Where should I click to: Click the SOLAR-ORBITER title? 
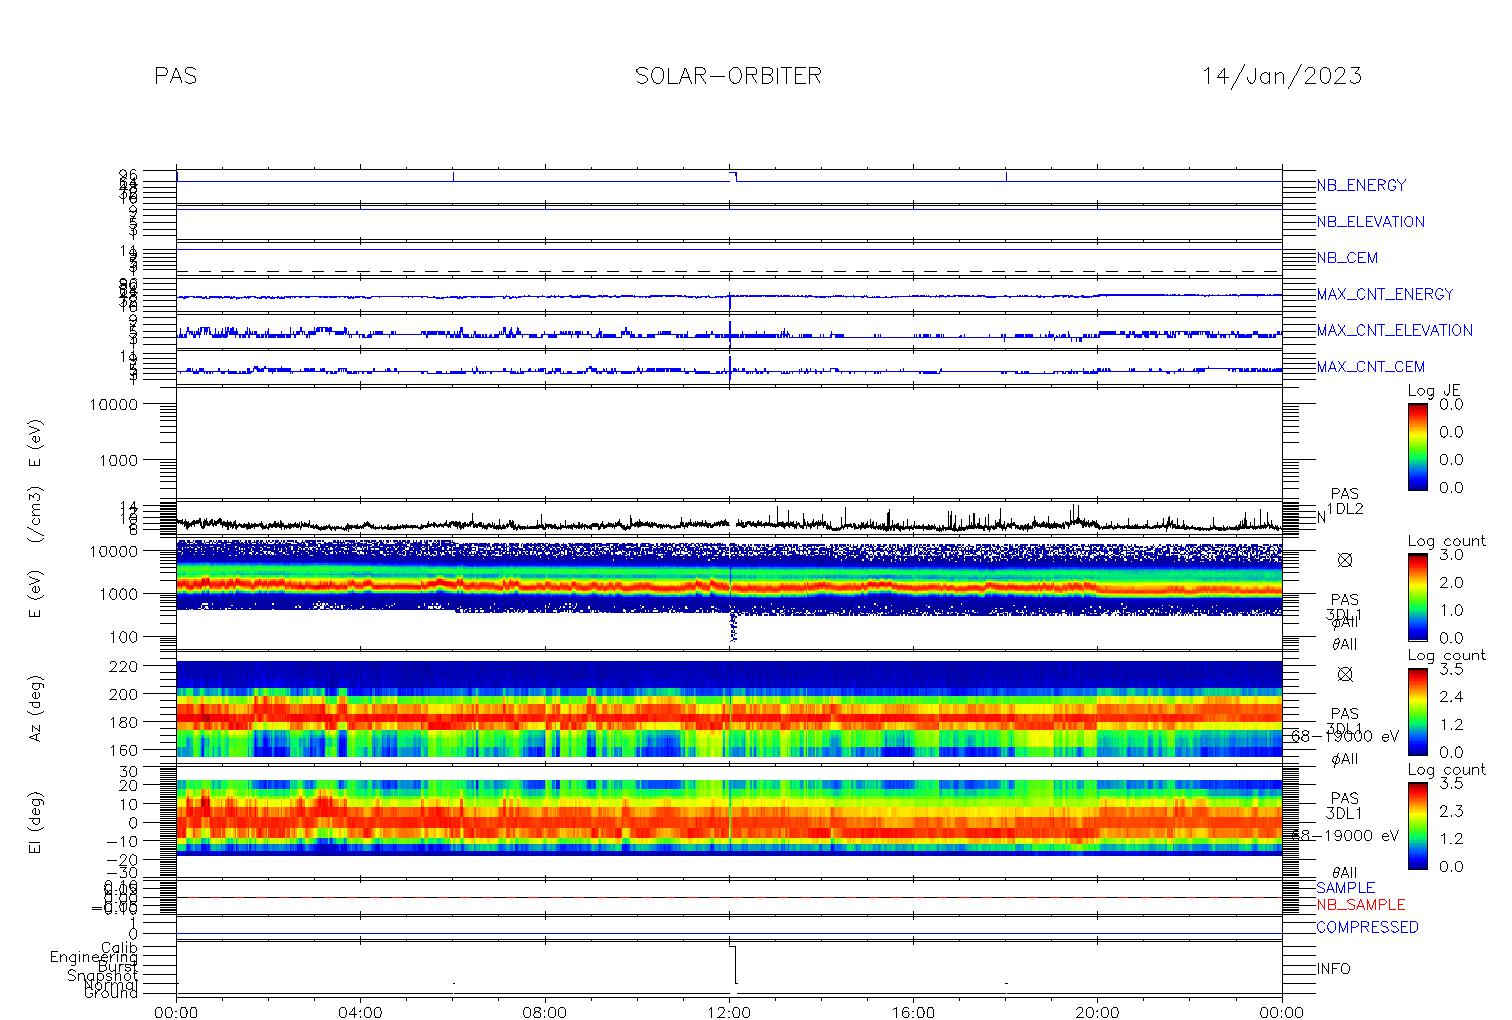point(728,76)
